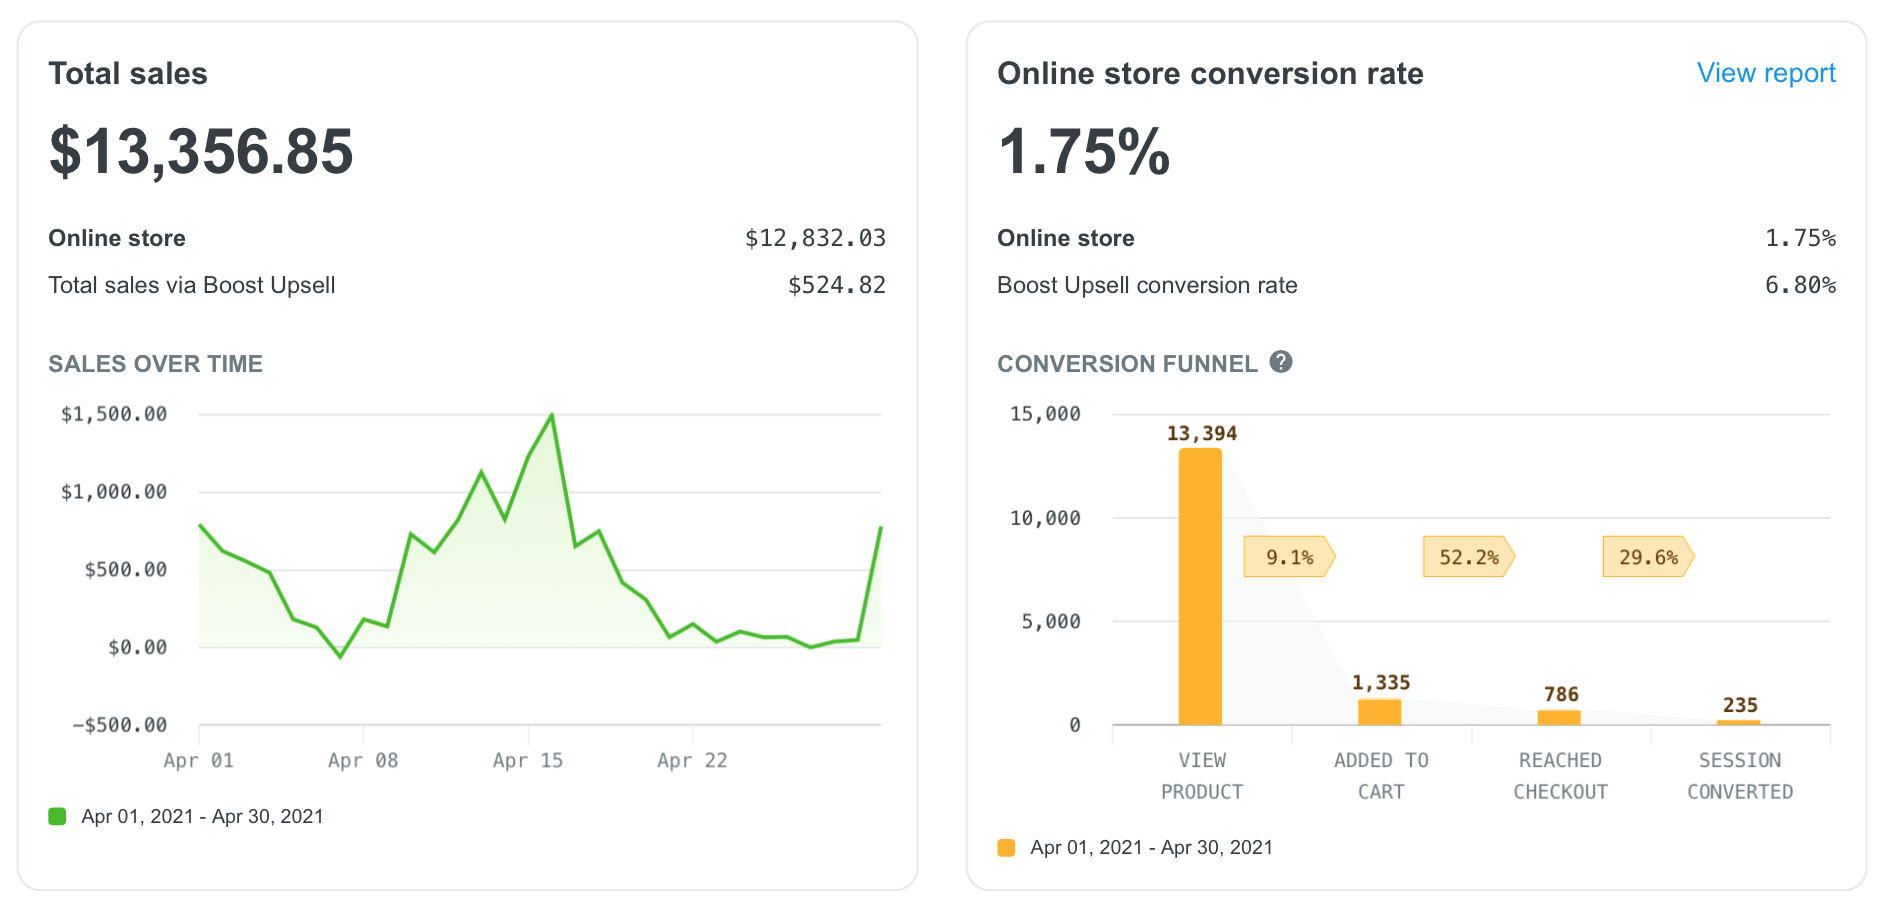
Task: Click the Boost Upsell sales amount $524.82
Action: pos(837,285)
